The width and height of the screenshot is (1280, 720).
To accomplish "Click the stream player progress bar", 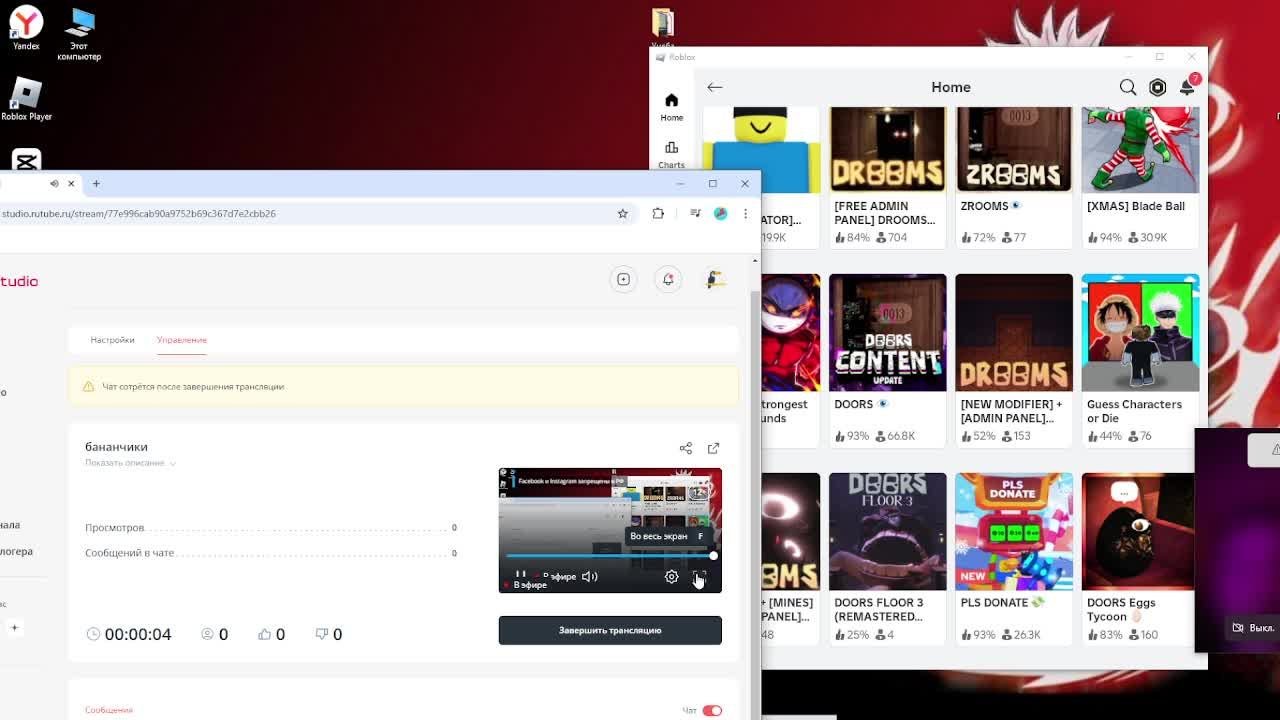I will [x=610, y=556].
